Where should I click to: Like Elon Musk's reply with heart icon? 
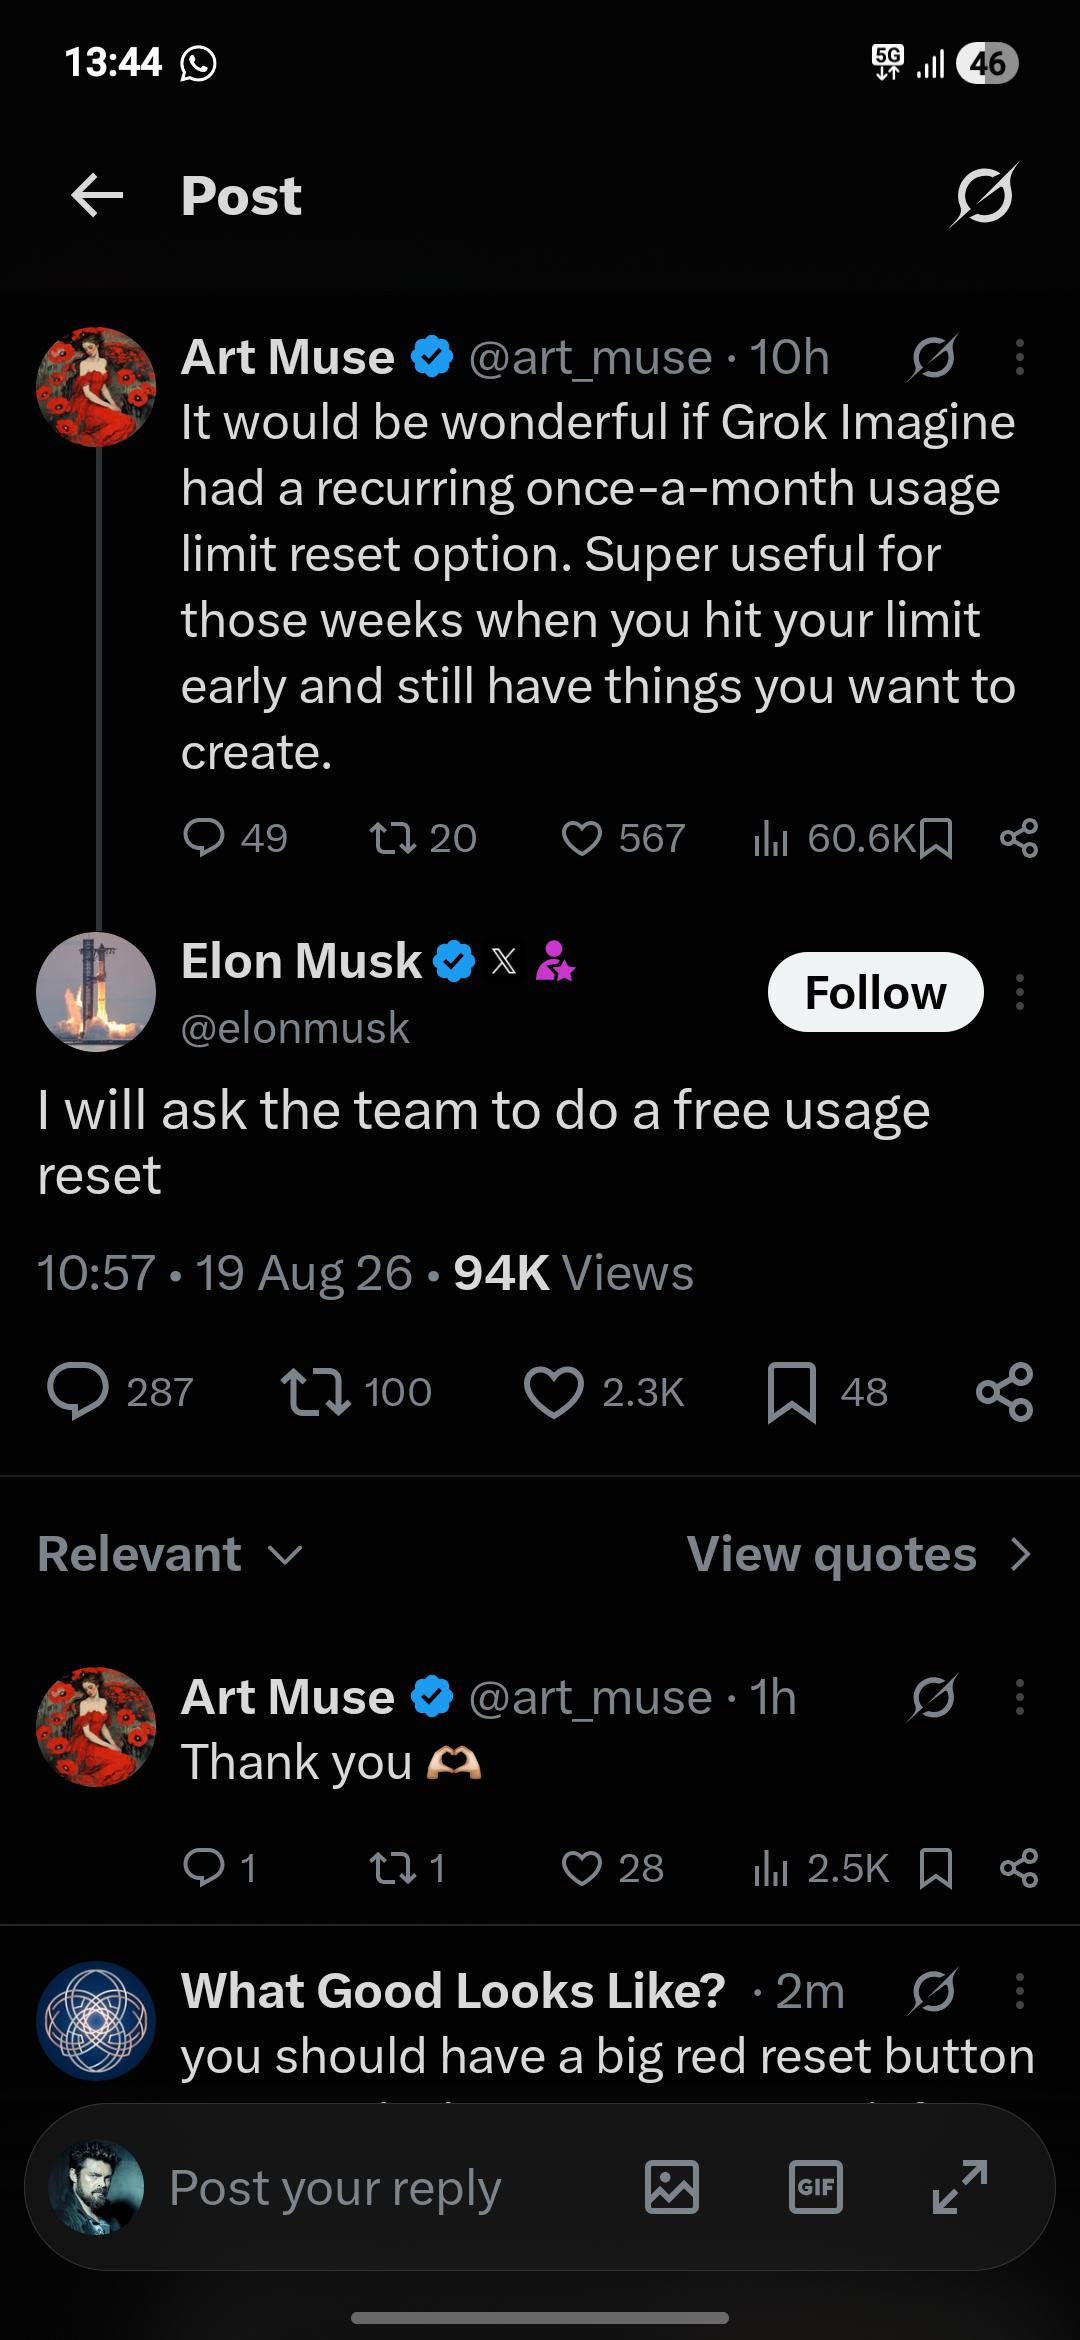pyautogui.click(x=553, y=1392)
